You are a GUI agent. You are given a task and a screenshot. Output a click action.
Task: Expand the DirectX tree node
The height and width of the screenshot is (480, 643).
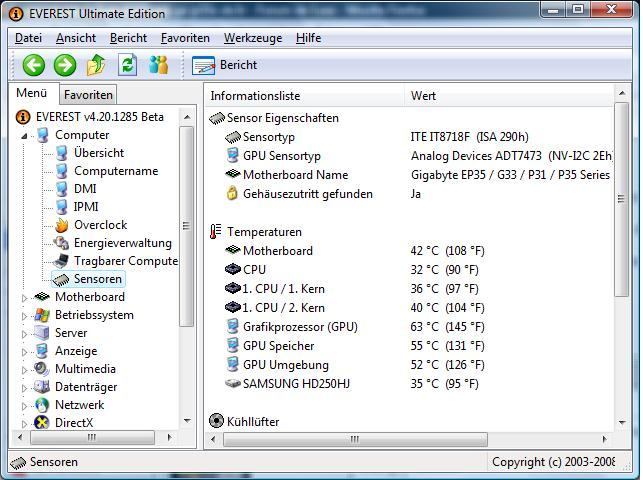24,423
